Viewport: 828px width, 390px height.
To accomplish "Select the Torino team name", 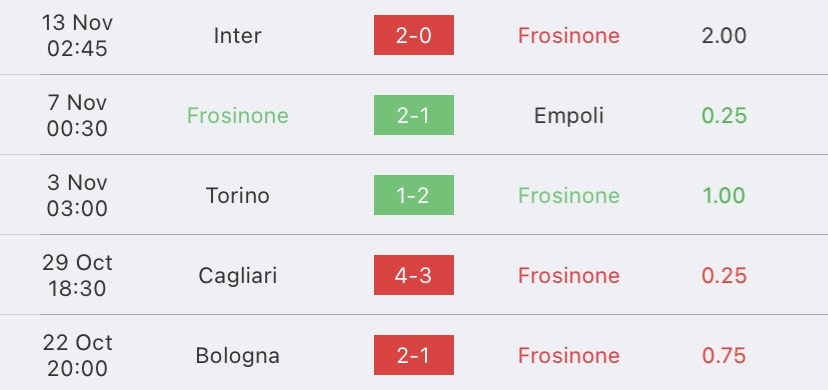I will click(x=237, y=195).
